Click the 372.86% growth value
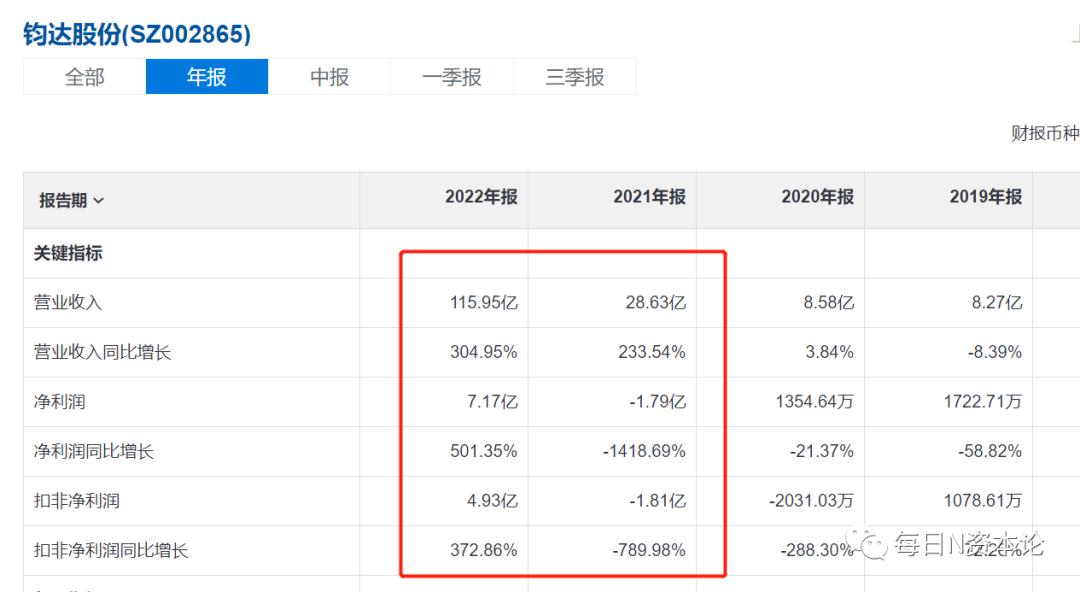Image resolution: width=1080 pixels, height=592 pixels. click(x=484, y=551)
